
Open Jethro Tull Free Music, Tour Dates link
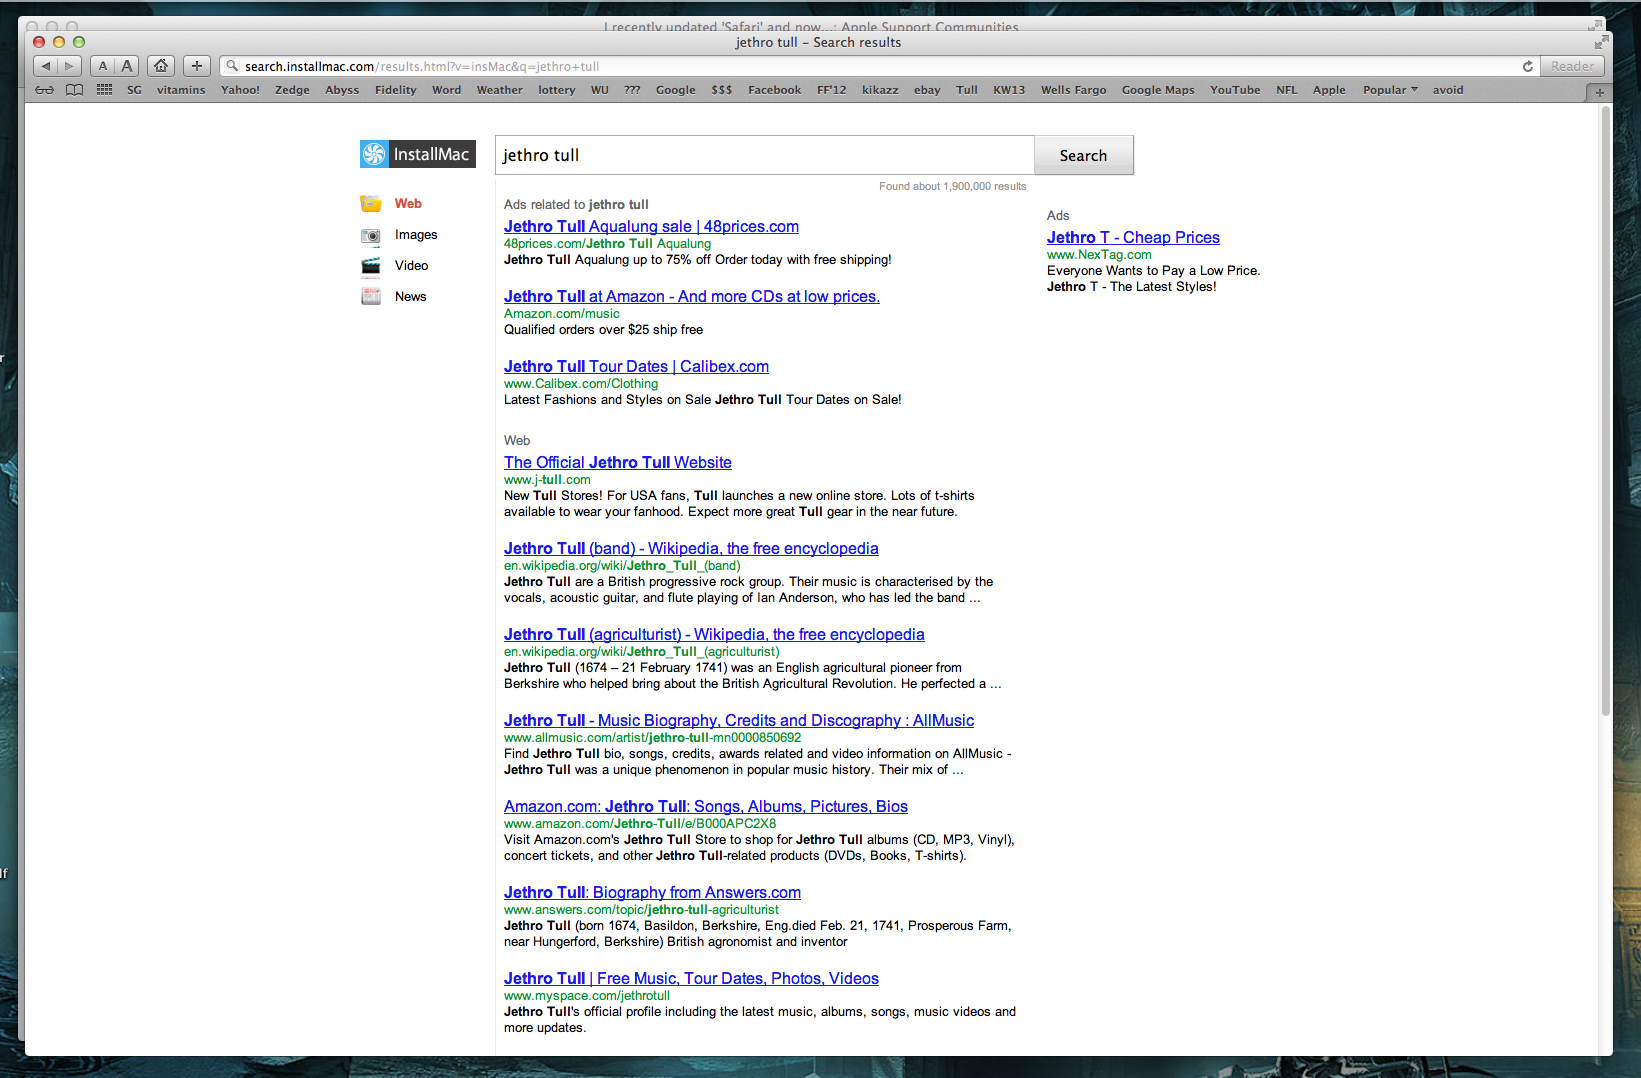coord(691,979)
